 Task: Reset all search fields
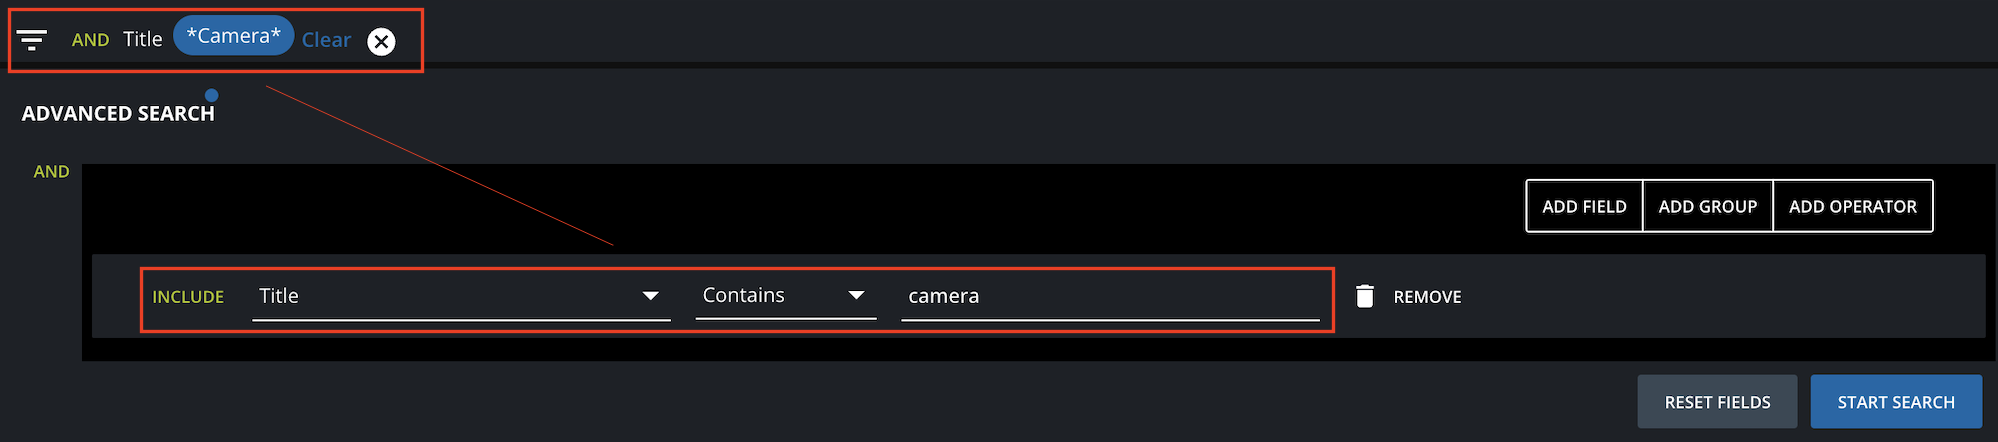[1717, 402]
